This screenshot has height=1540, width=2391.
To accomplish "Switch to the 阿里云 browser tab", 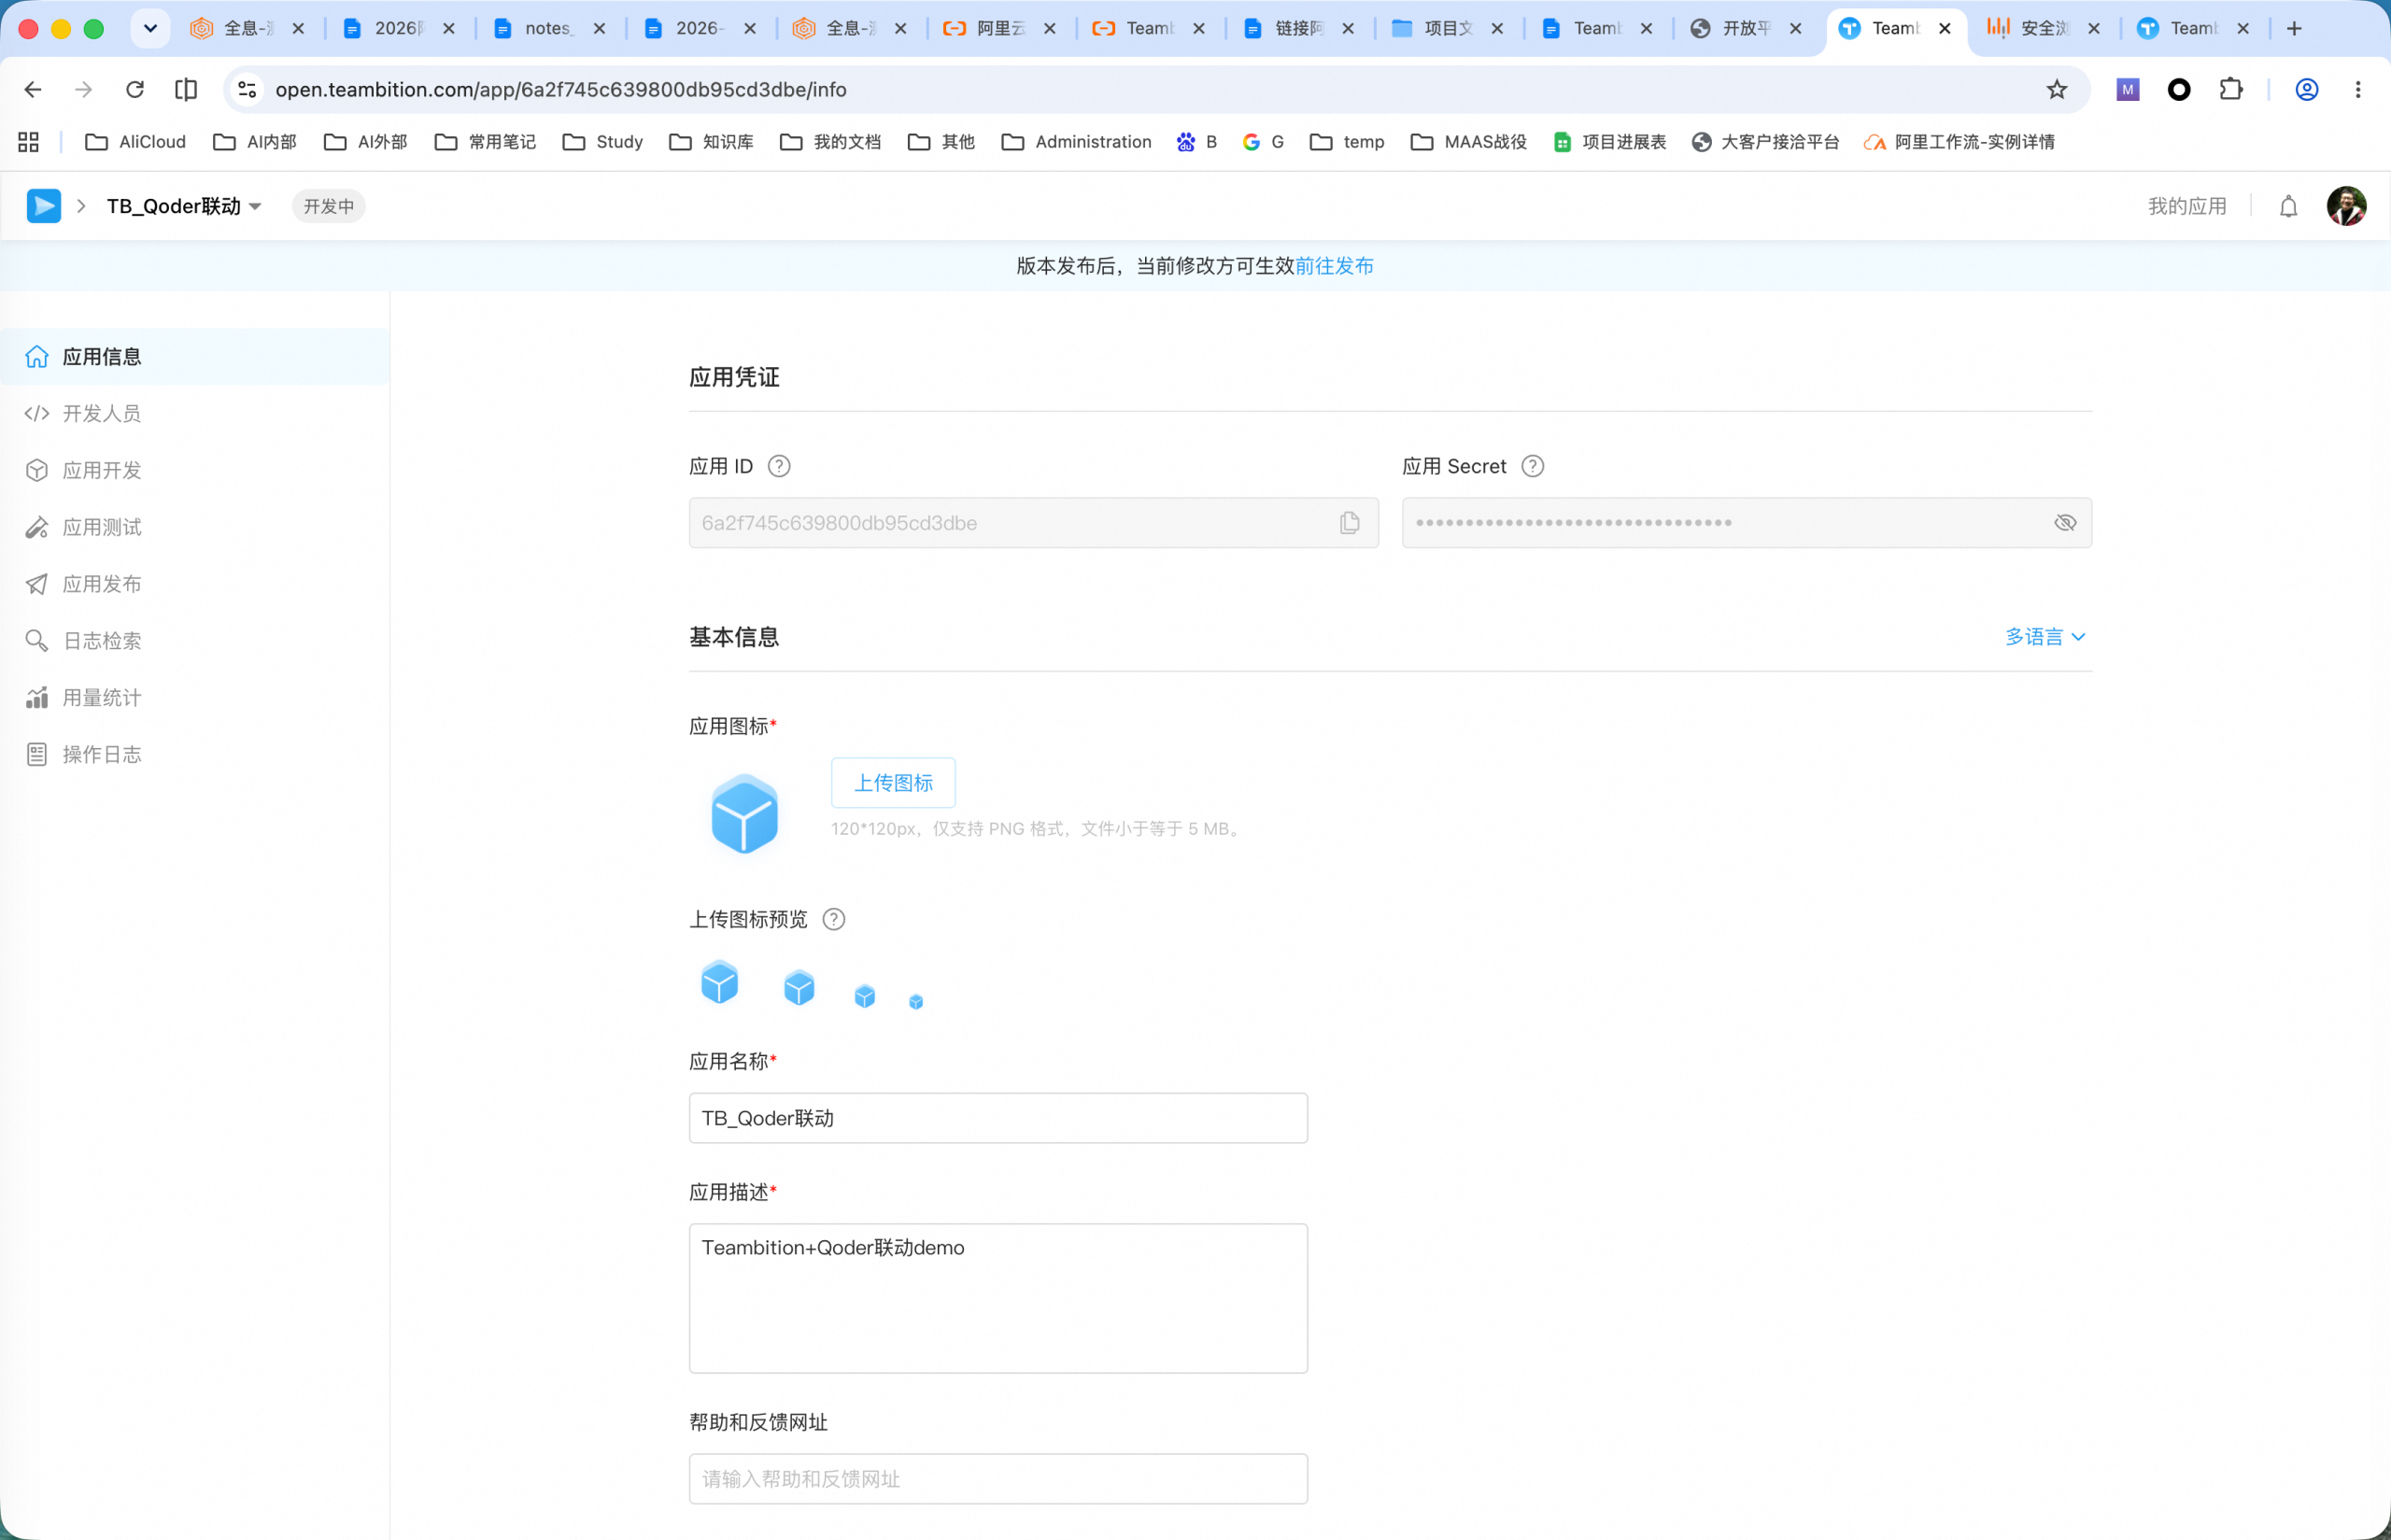I will 1000,29.
